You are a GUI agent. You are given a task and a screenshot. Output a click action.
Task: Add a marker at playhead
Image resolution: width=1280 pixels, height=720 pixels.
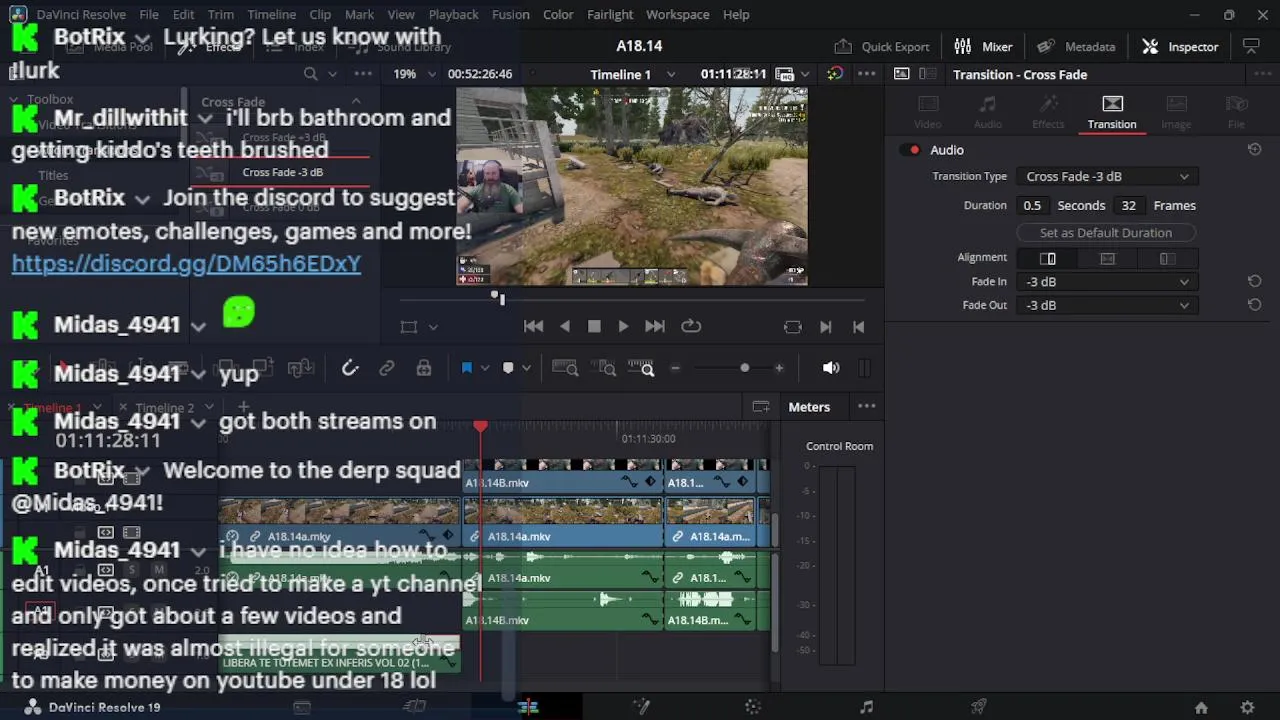coord(508,368)
